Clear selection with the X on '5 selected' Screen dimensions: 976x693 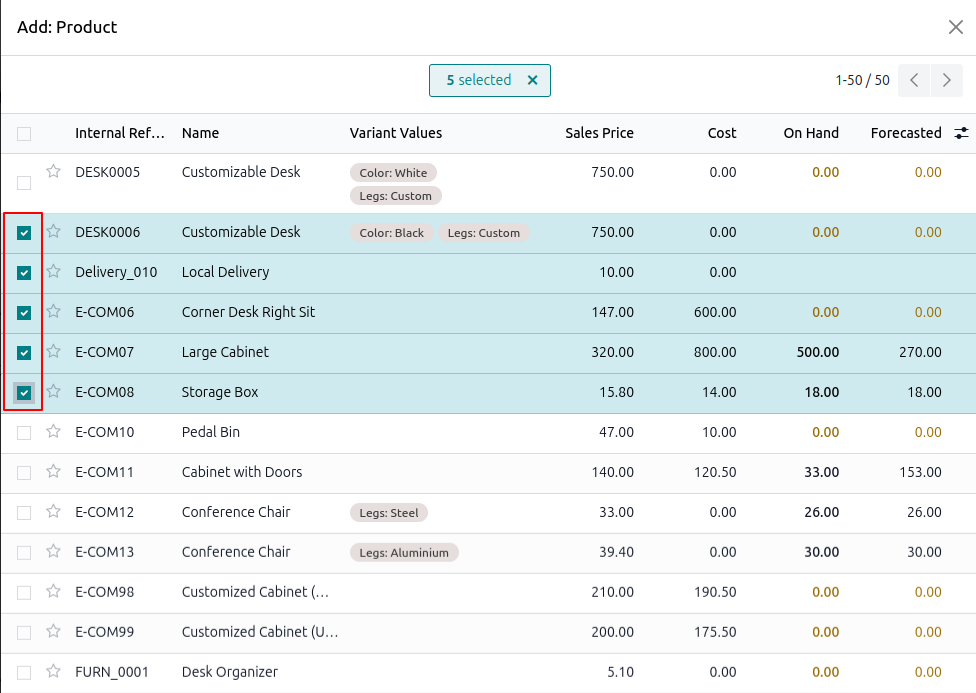point(532,80)
